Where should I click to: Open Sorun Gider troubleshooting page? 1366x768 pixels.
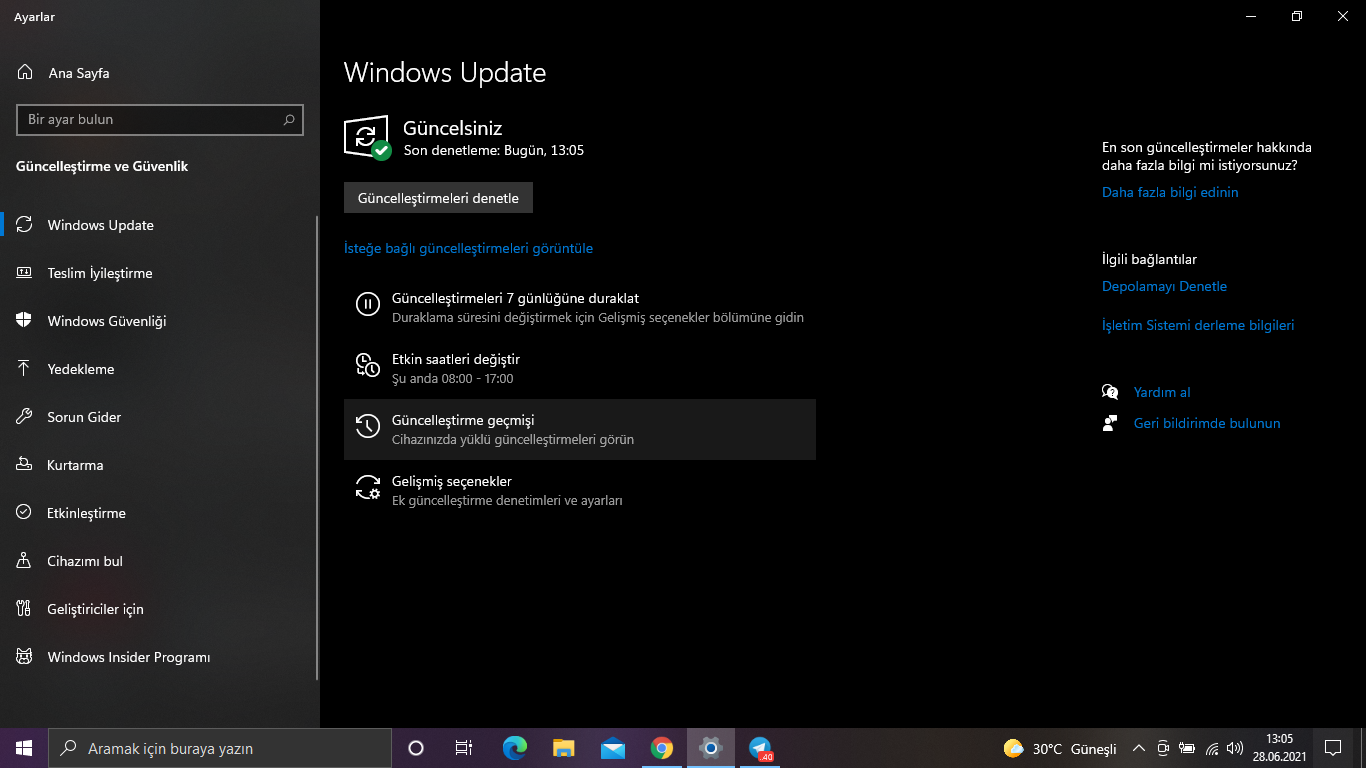(x=160, y=417)
